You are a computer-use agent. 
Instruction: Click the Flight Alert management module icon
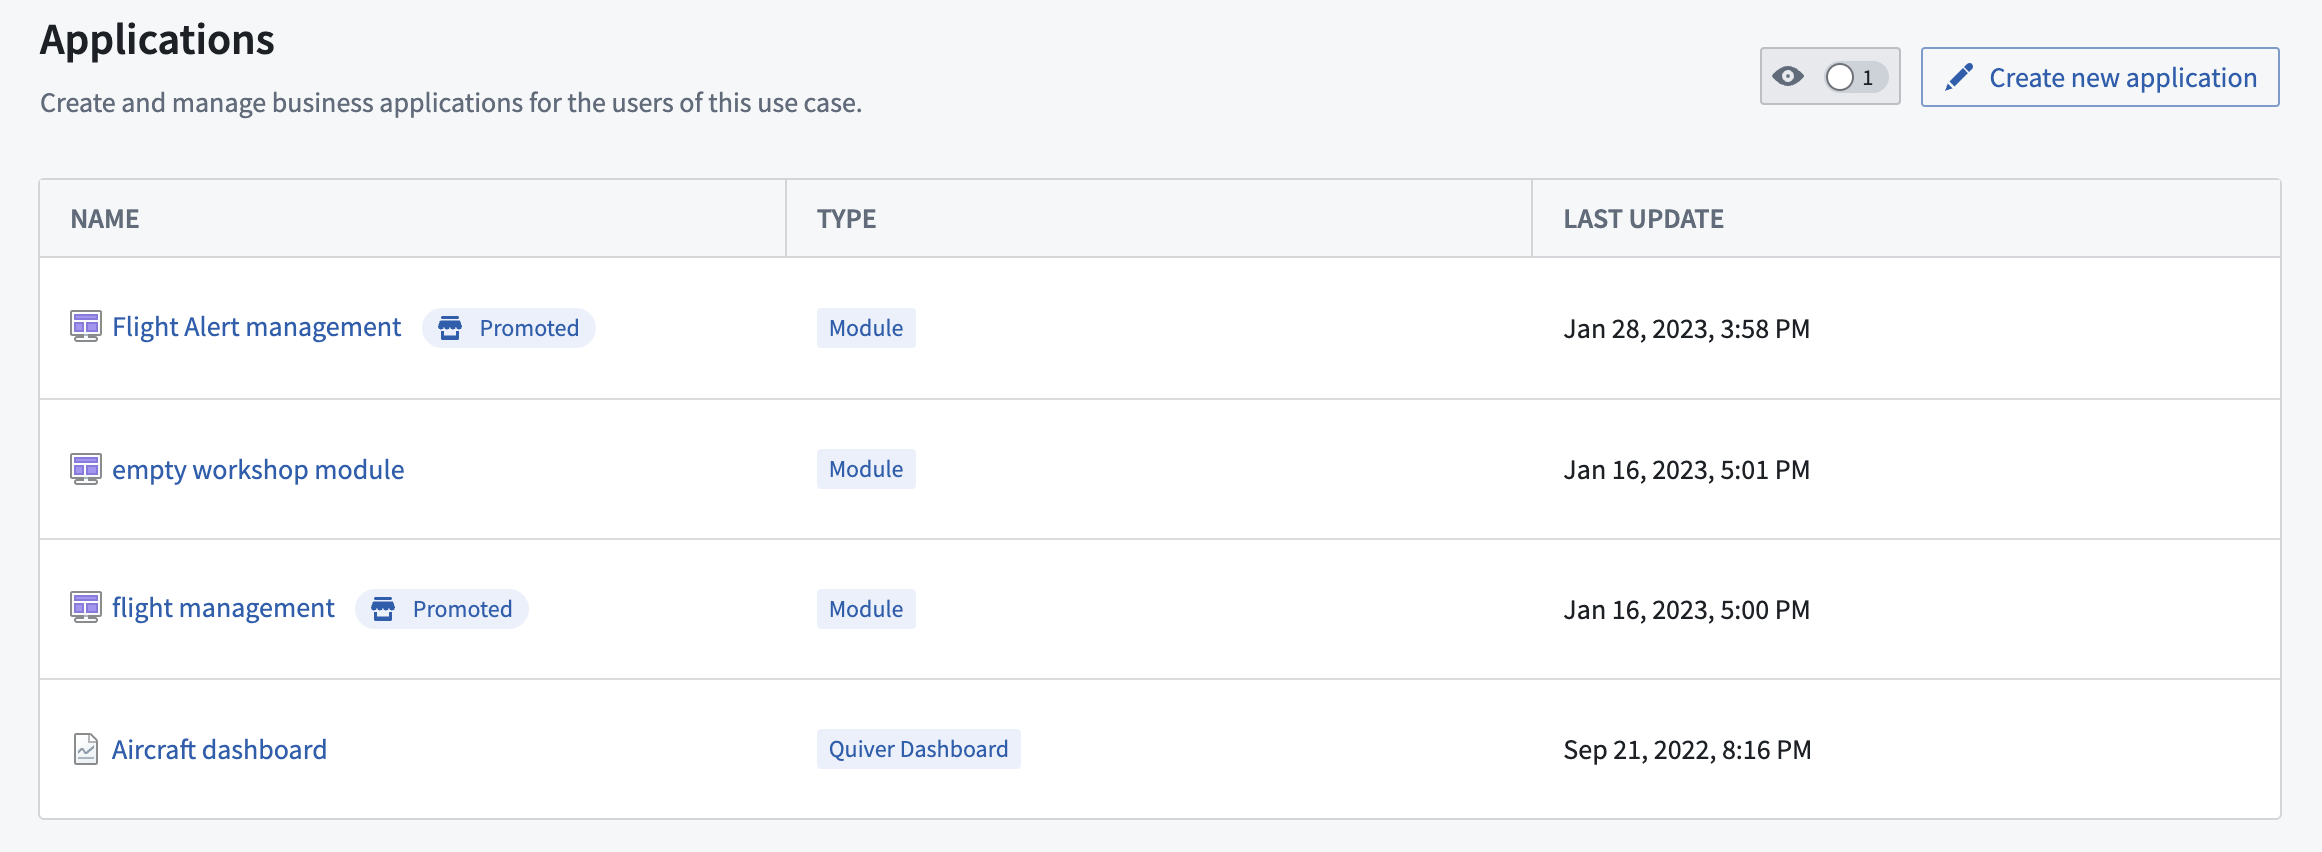click(x=86, y=327)
